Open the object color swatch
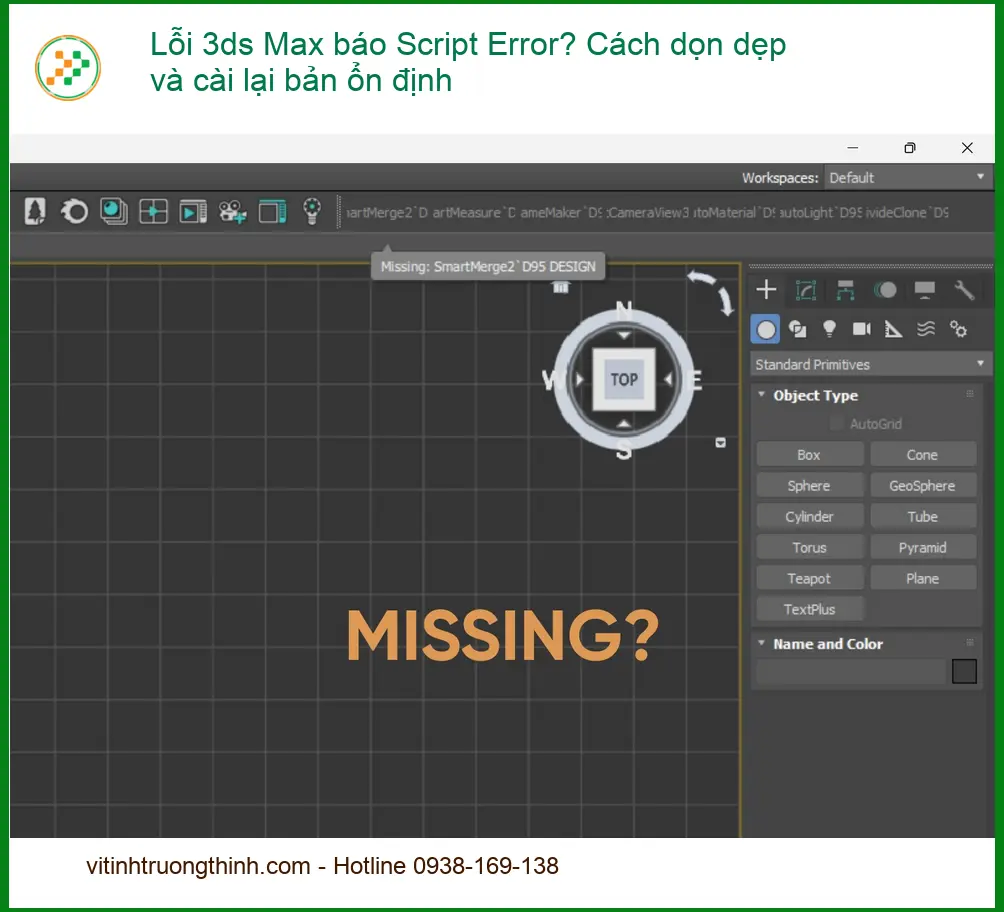This screenshot has height=912, width=1004. tap(964, 671)
